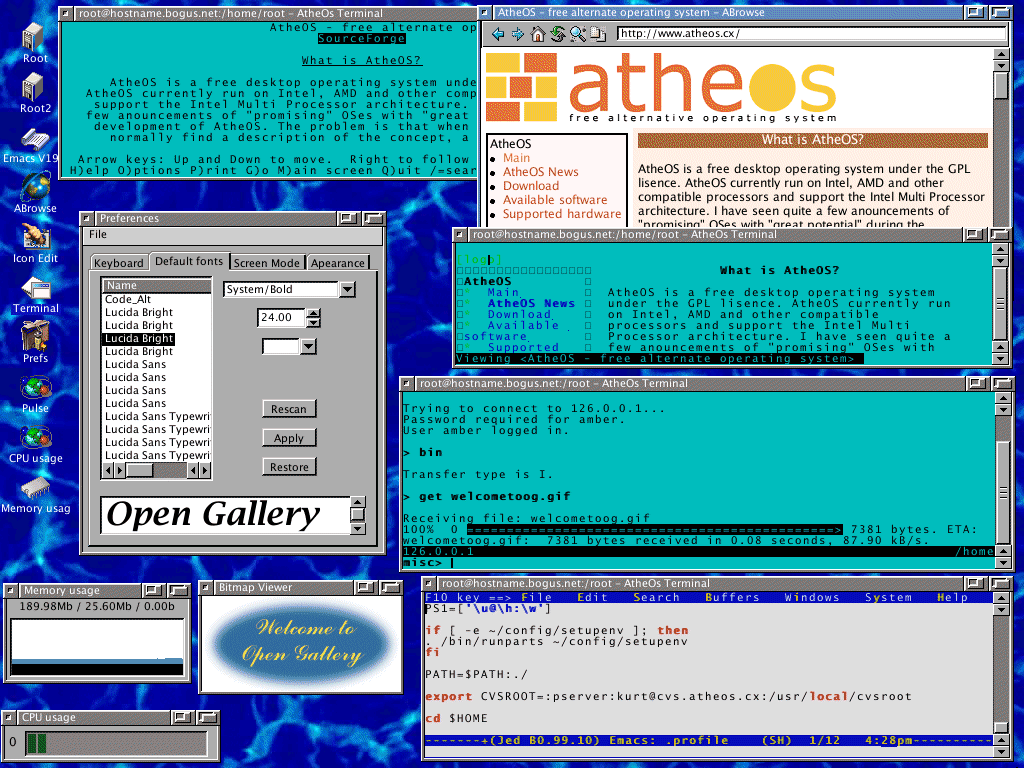The width and height of the screenshot is (1024, 768).
Task: Click the ABrowse vertical scrollbar thumb
Action: click(x=1000, y=85)
